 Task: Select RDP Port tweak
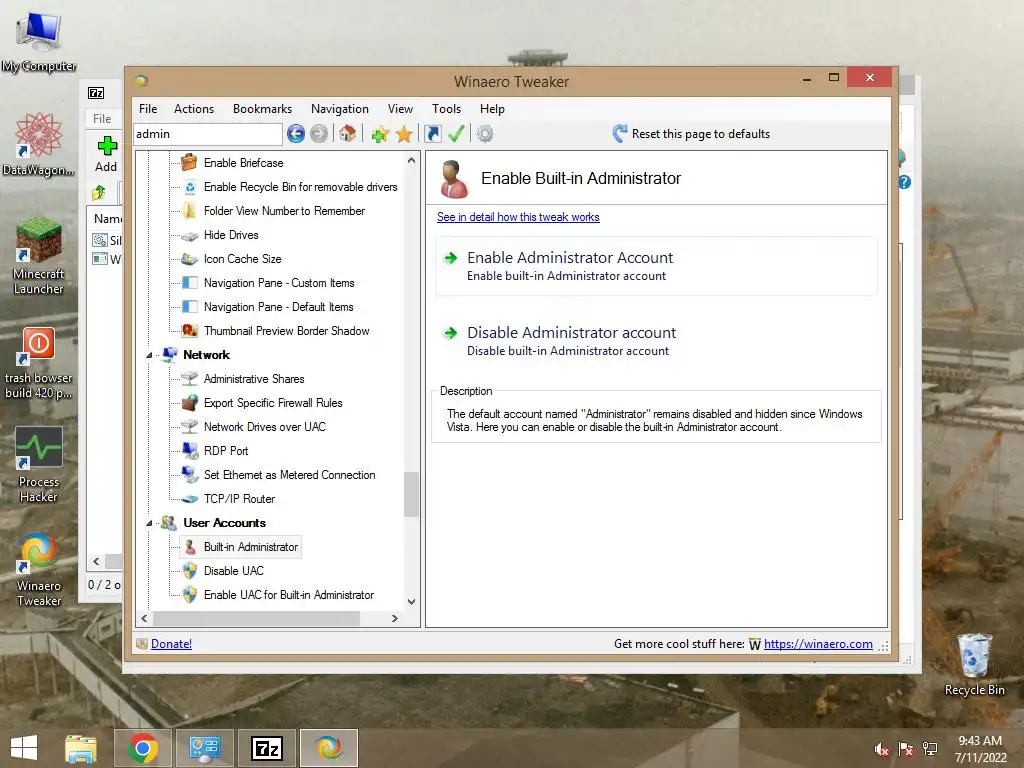click(x=226, y=451)
